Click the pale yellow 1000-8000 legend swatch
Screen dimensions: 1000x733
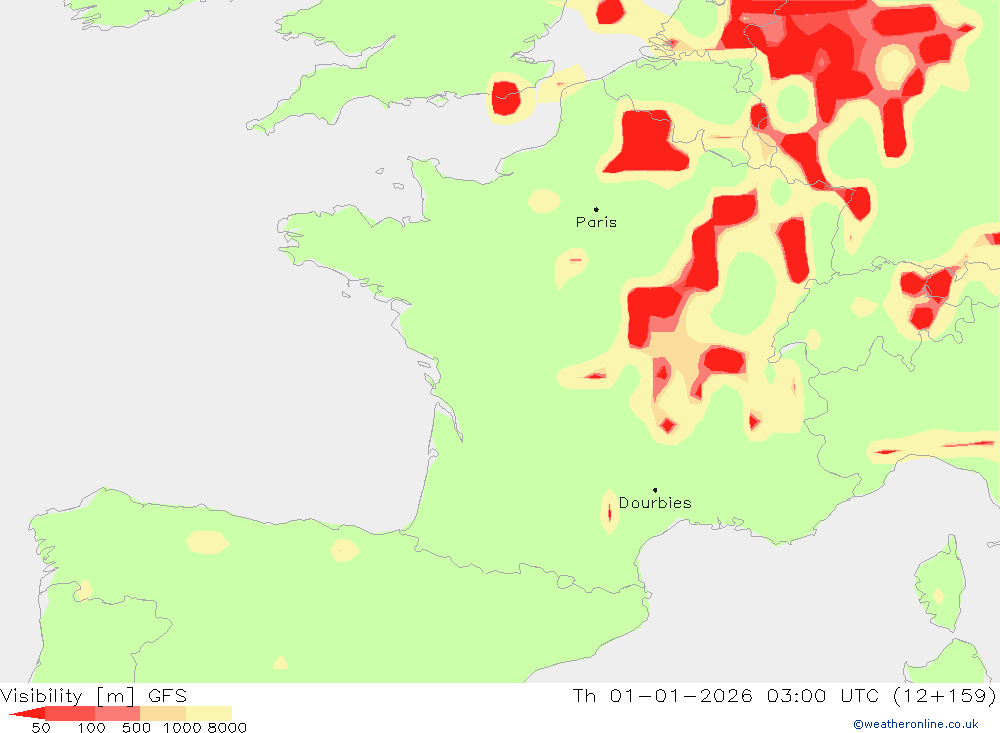(x=209, y=713)
